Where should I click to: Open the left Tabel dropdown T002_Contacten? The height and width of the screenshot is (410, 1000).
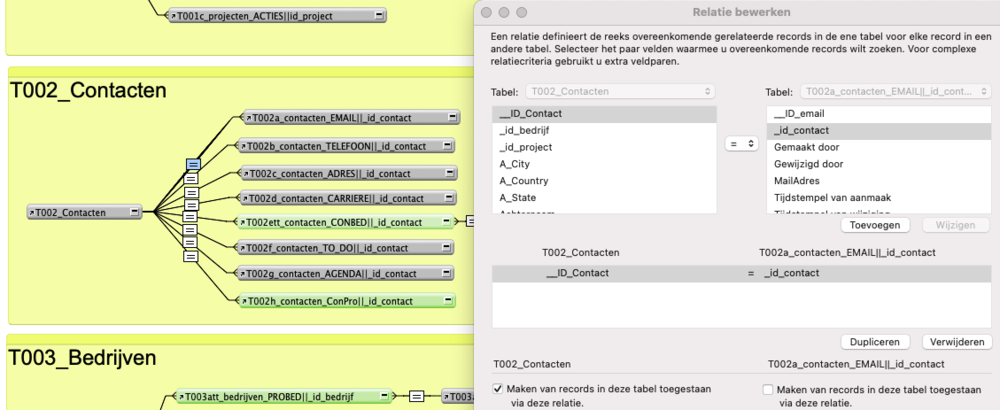pos(621,91)
